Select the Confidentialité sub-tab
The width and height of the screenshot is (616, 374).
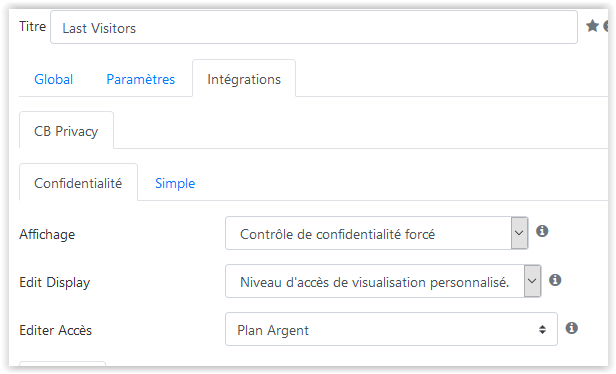point(78,183)
